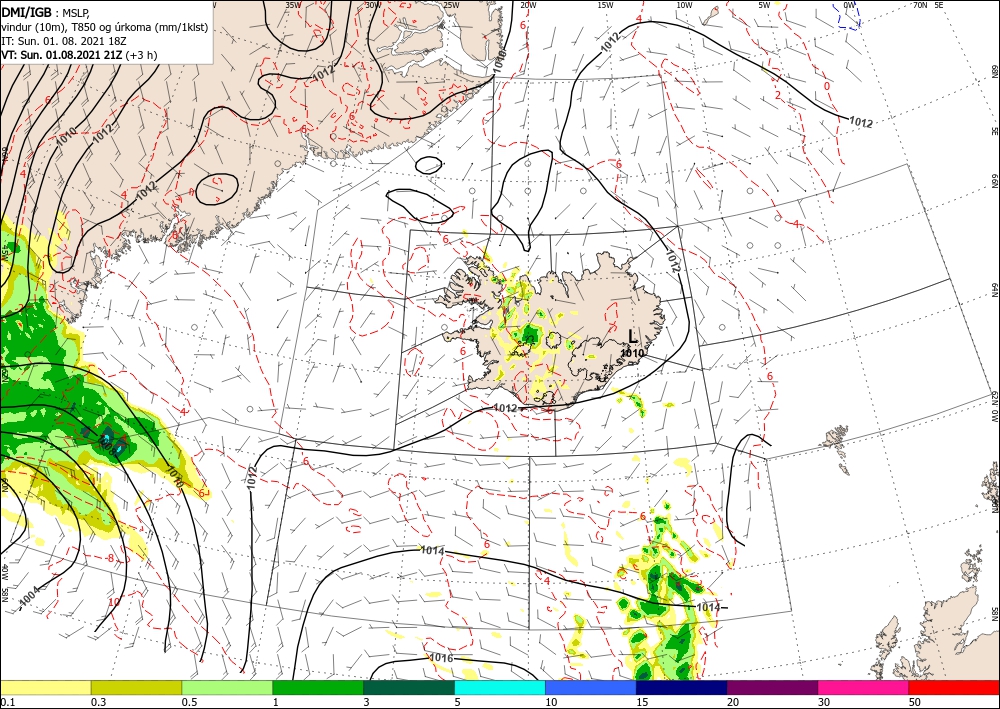Select the 'IT: Sun. 01. 08. 2021 18Z' line
Screen dimensions: 1000x709
[x=65, y=41]
